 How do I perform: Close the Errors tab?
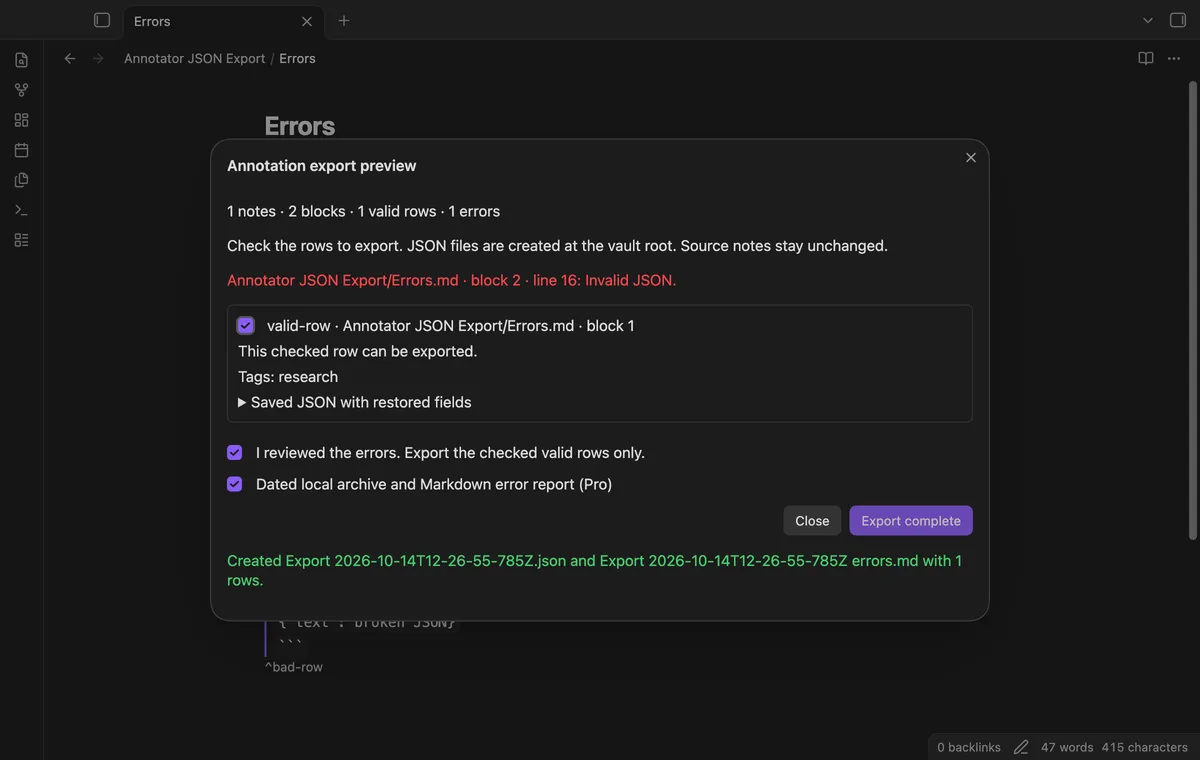click(x=307, y=21)
